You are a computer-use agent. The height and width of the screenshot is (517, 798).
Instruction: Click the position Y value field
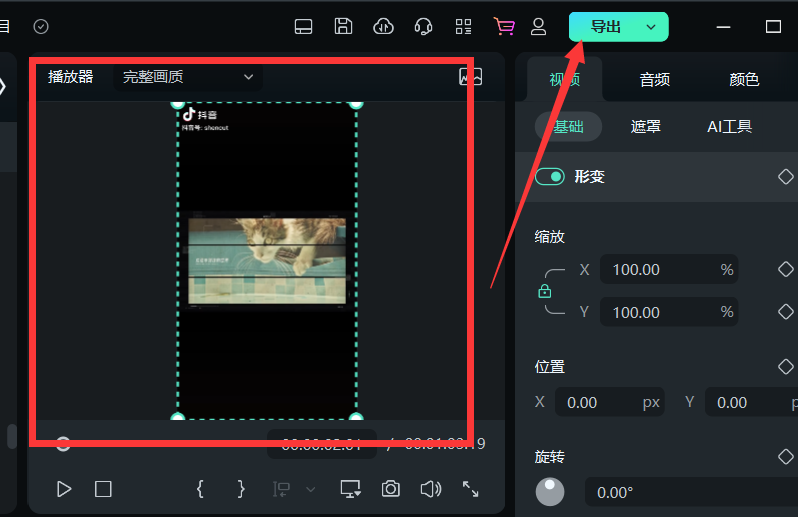click(751, 403)
